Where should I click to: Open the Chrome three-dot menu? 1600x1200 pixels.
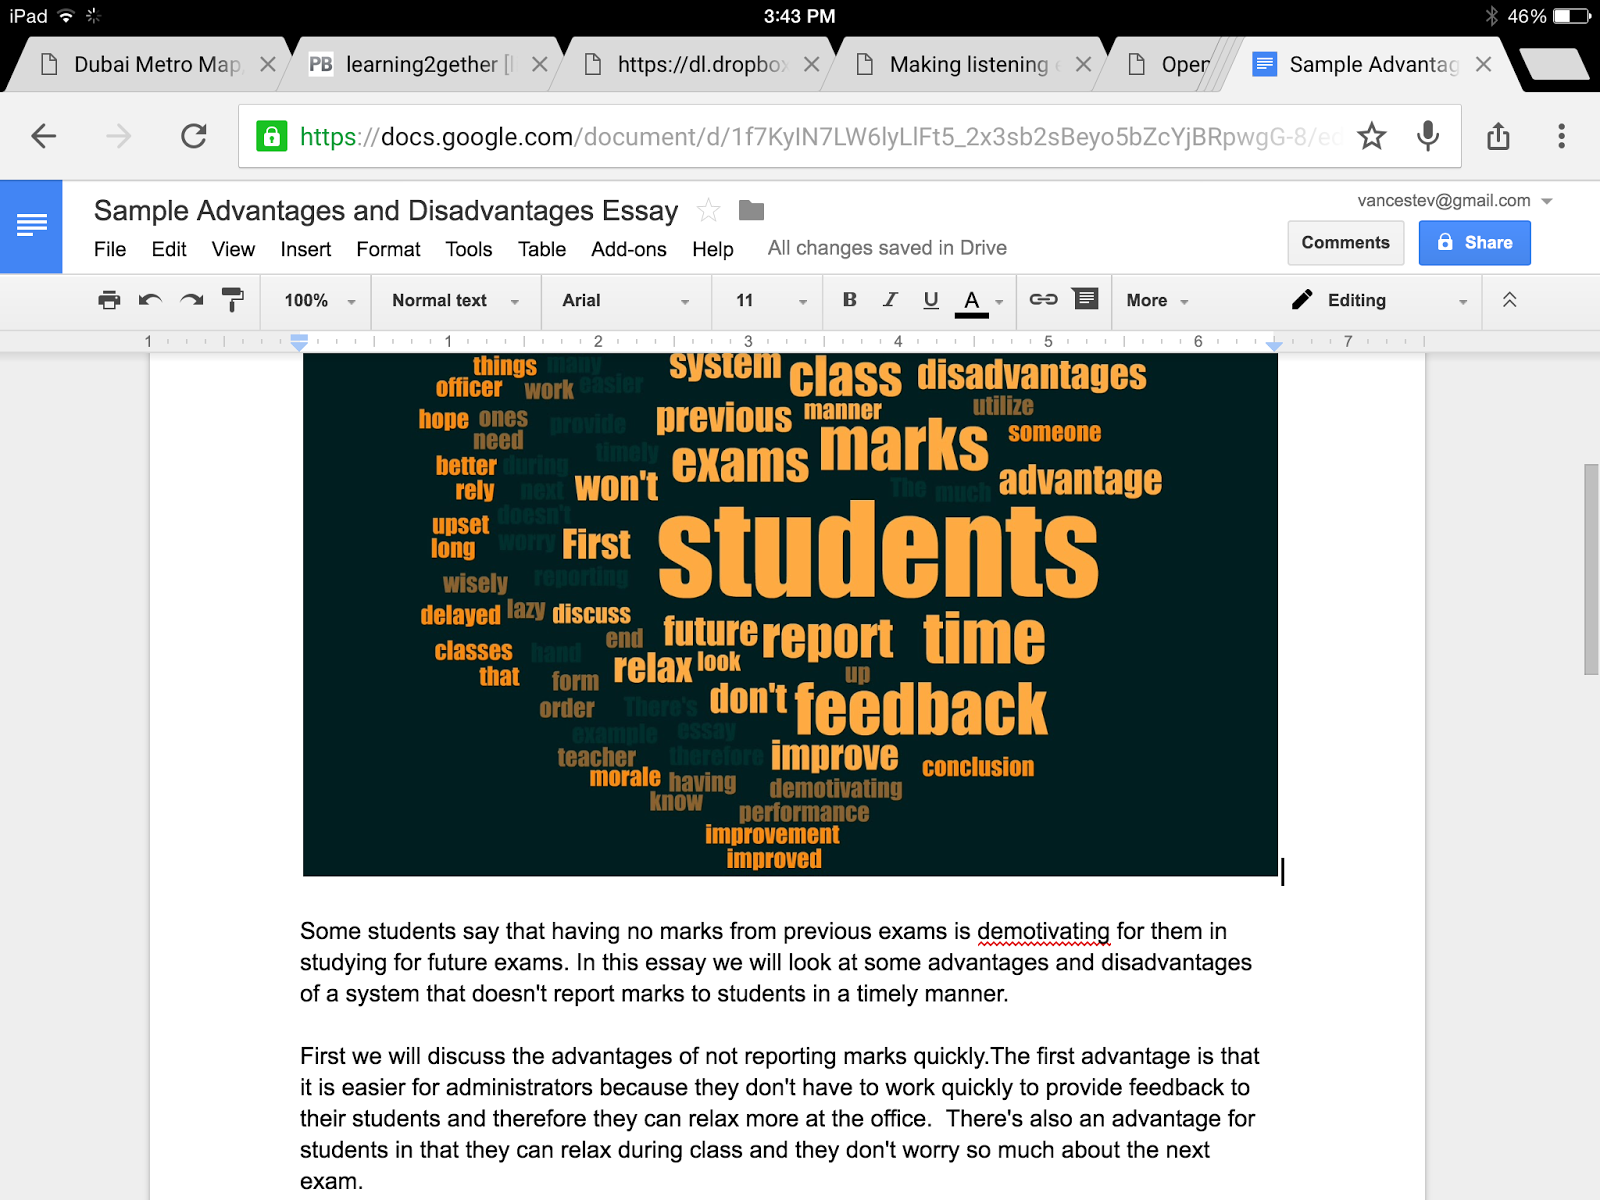pyautogui.click(x=1561, y=136)
